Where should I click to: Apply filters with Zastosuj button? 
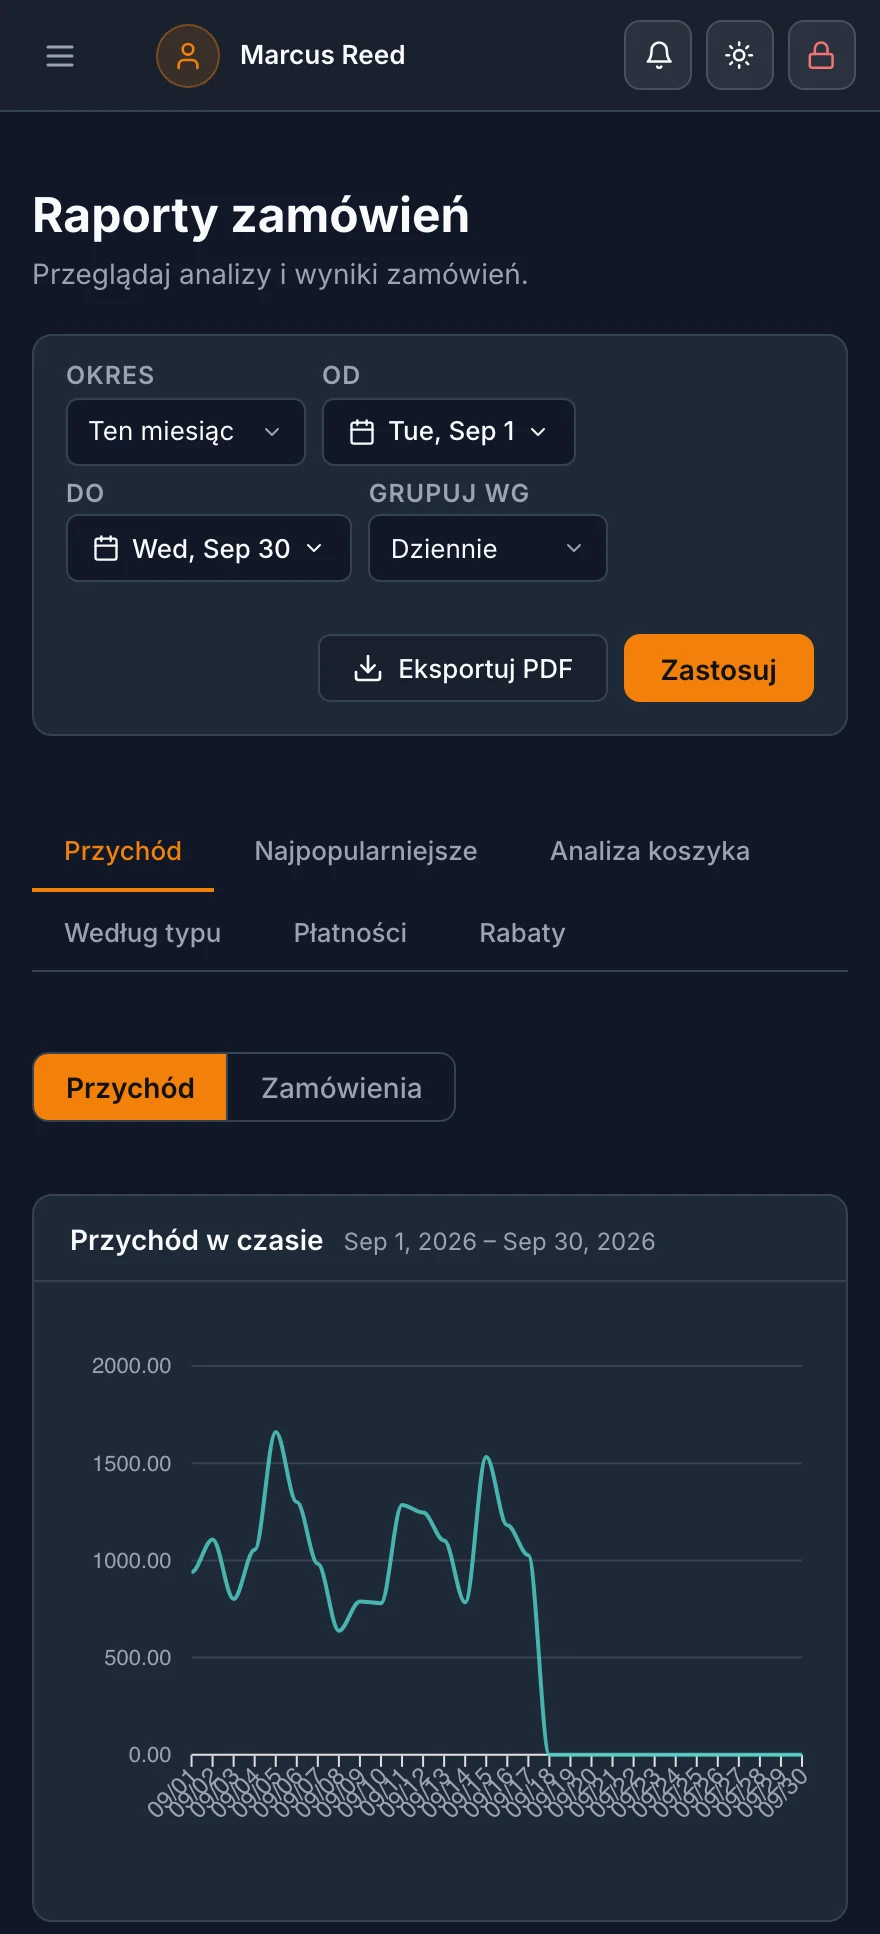point(719,668)
